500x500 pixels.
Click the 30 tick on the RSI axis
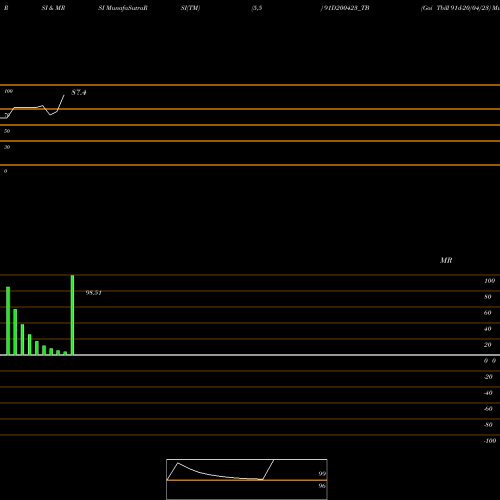7,147
